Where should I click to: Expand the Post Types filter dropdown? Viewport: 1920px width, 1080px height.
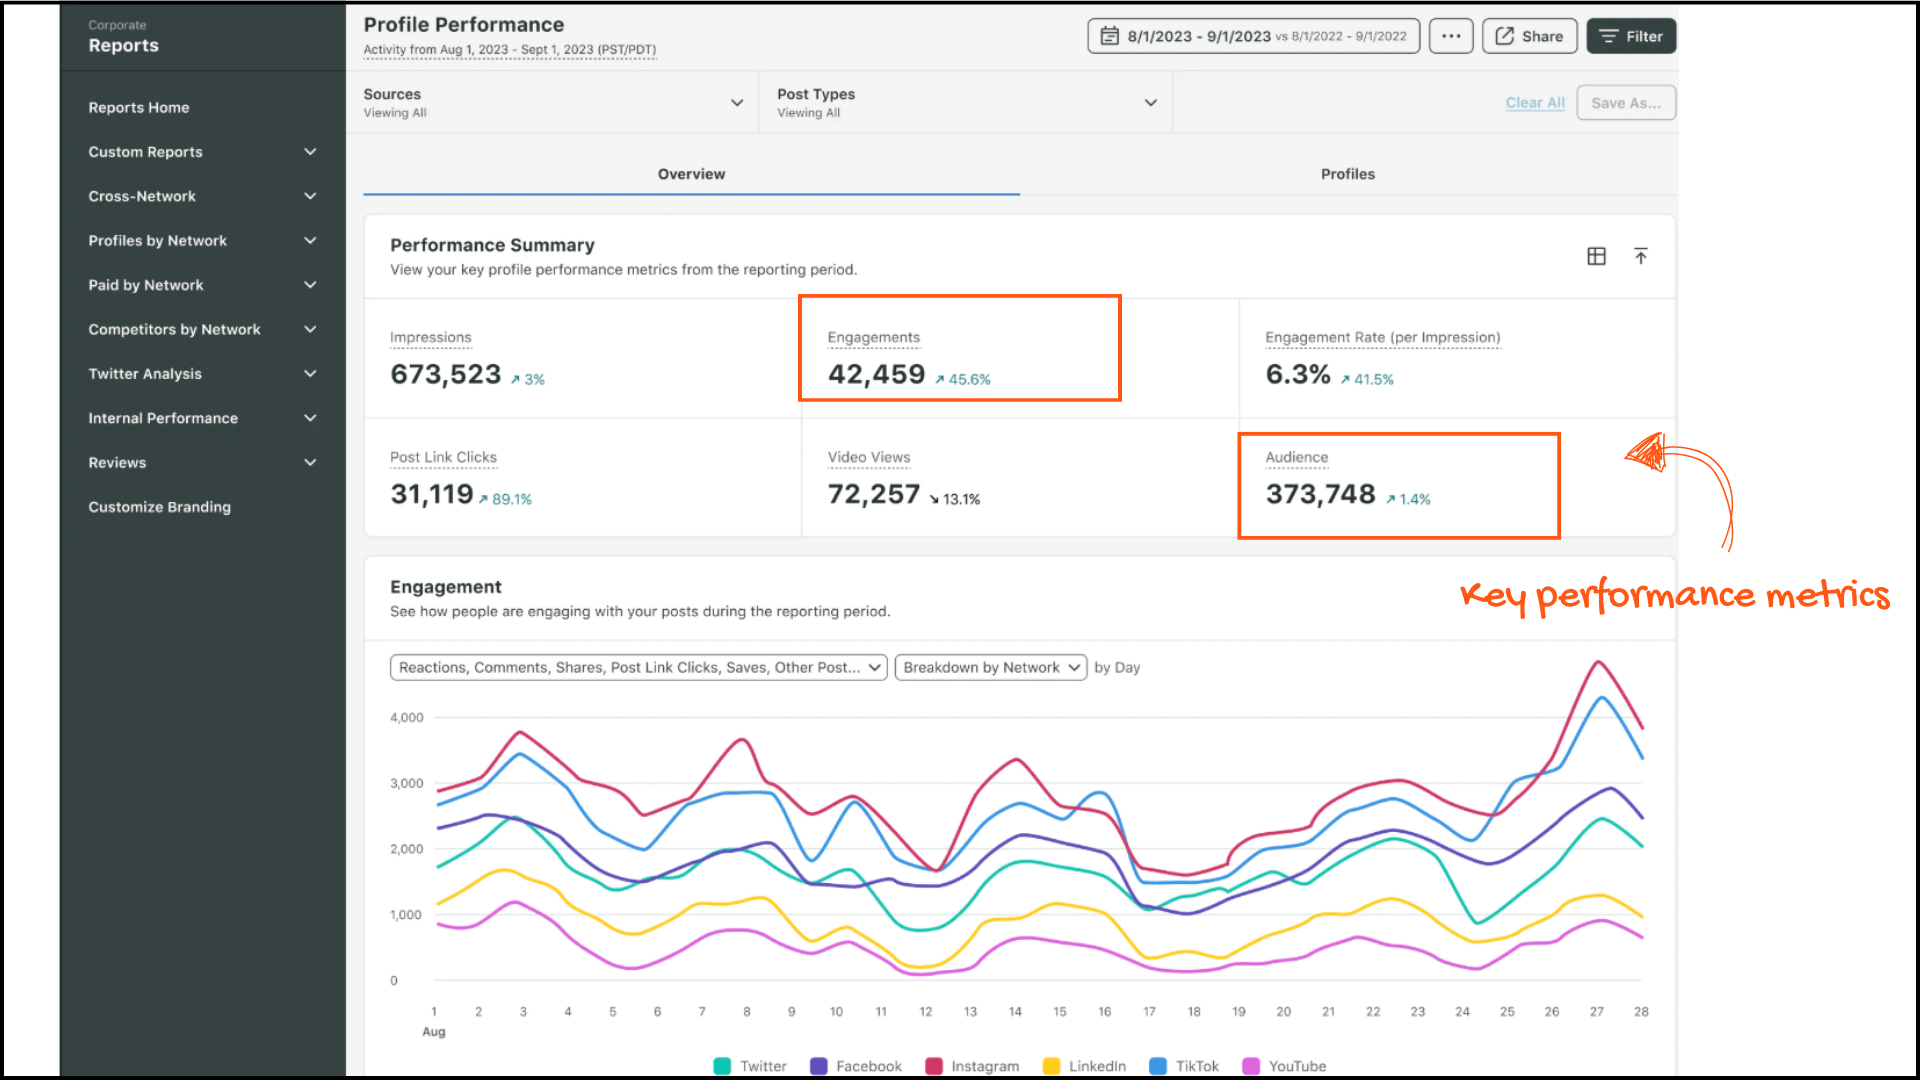pyautogui.click(x=966, y=102)
